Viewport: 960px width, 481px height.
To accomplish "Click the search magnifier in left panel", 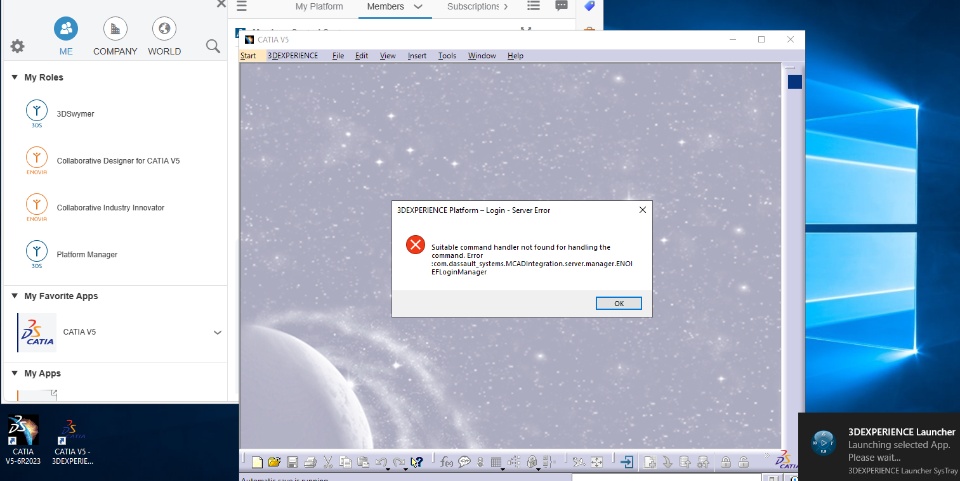I will (x=212, y=46).
